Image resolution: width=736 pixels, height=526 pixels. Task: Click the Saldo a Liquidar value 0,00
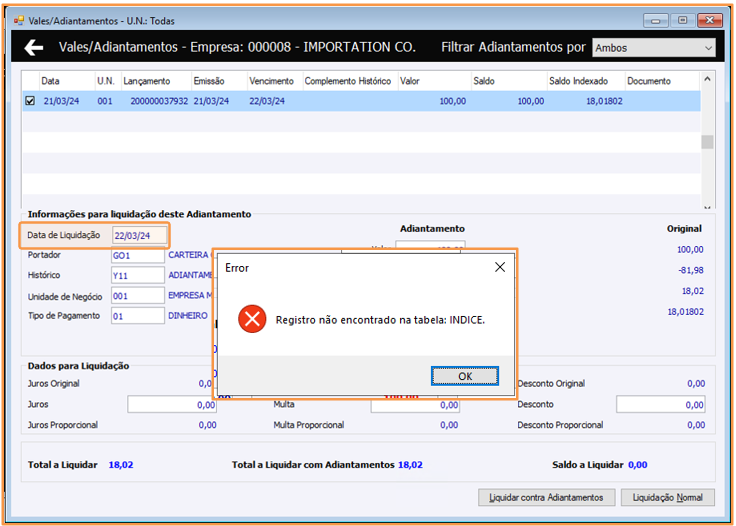click(637, 465)
